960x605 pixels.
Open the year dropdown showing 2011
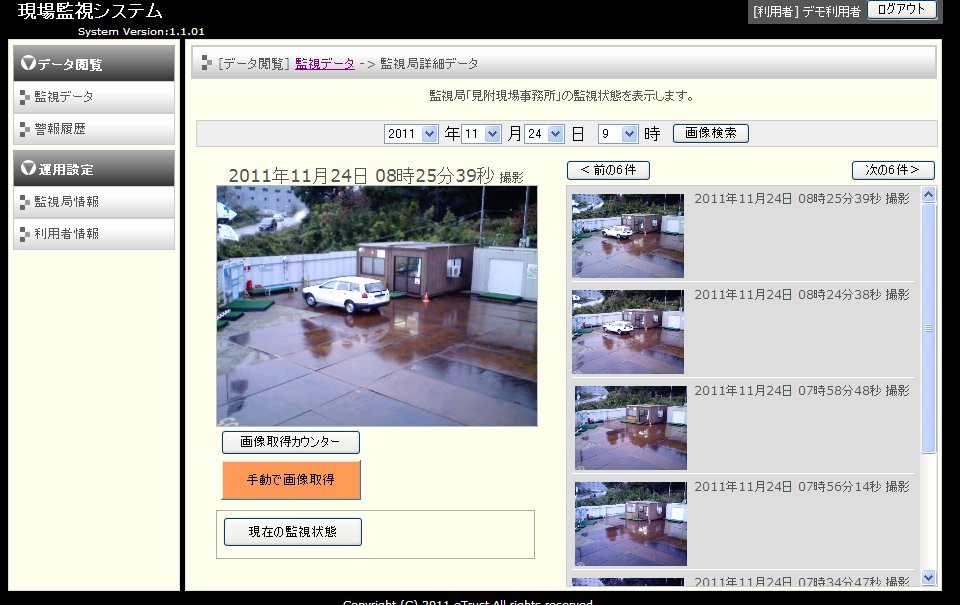click(411, 133)
